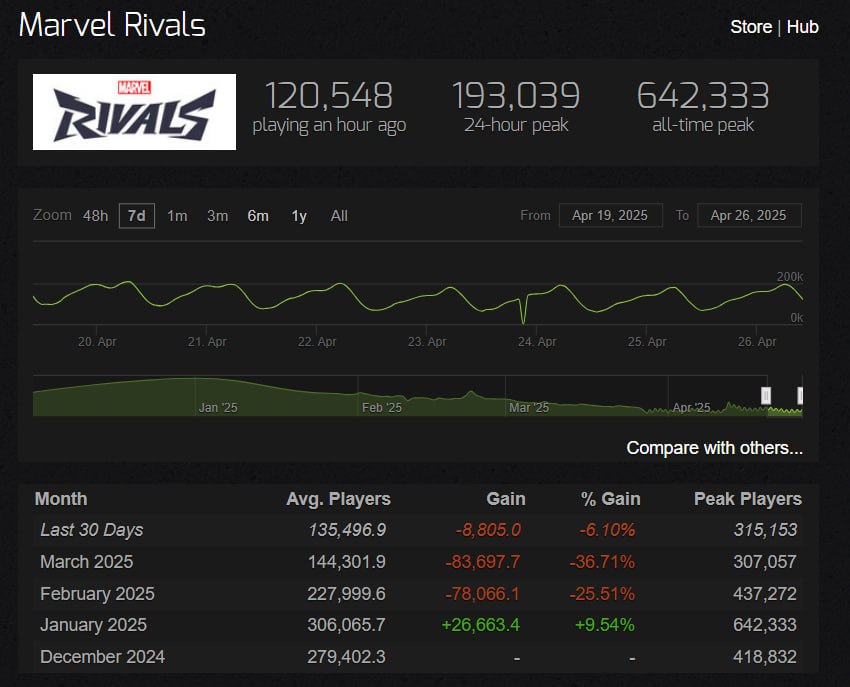The height and width of the screenshot is (687, 850).
Task: Click the Peak Players column header
Action: [748, 499]
